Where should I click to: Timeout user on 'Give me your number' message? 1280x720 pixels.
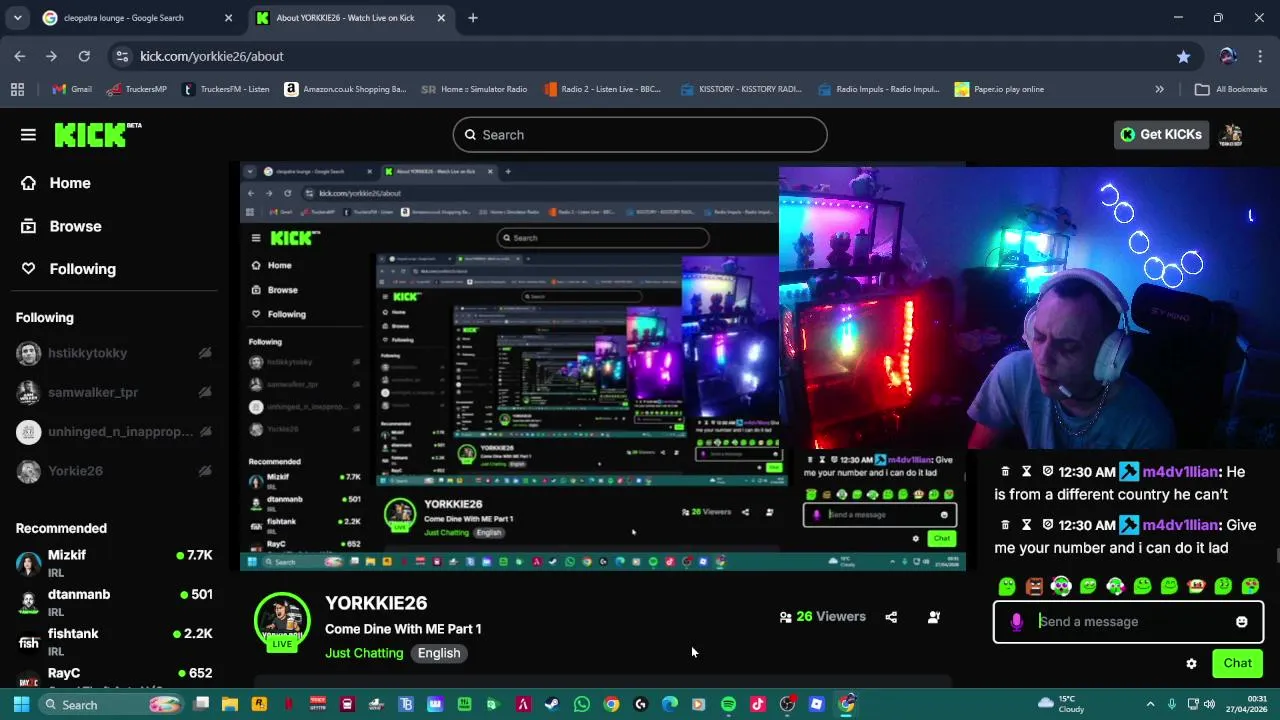pos(1026,525)
